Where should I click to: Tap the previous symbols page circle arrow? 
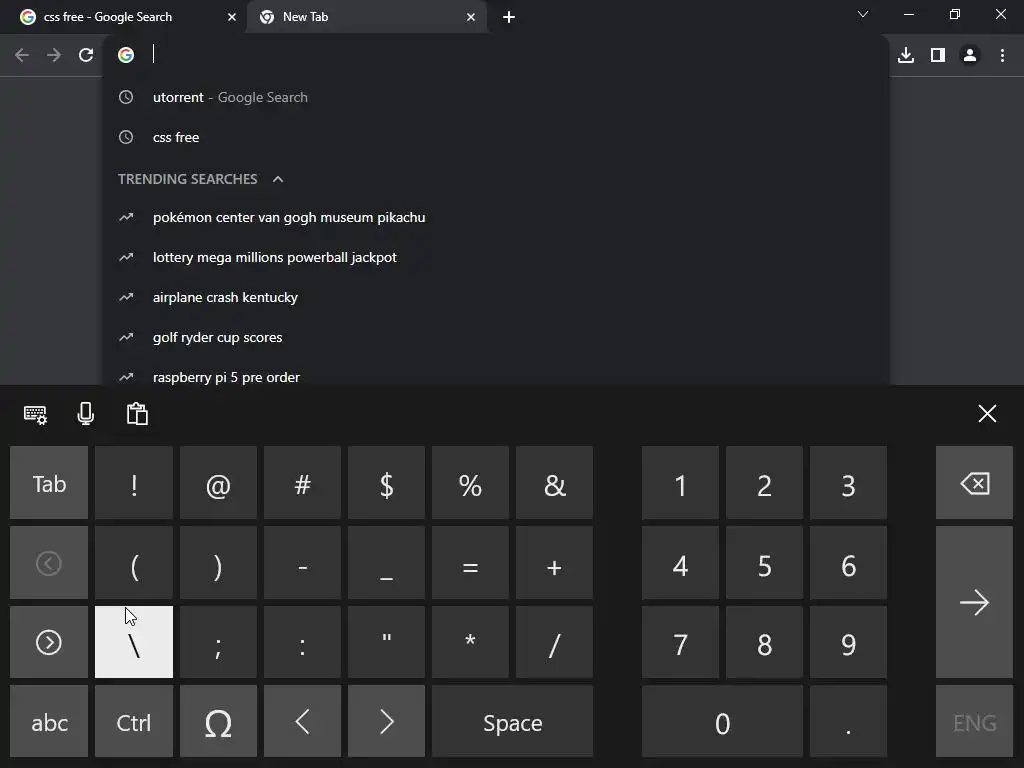click(49, 563)
